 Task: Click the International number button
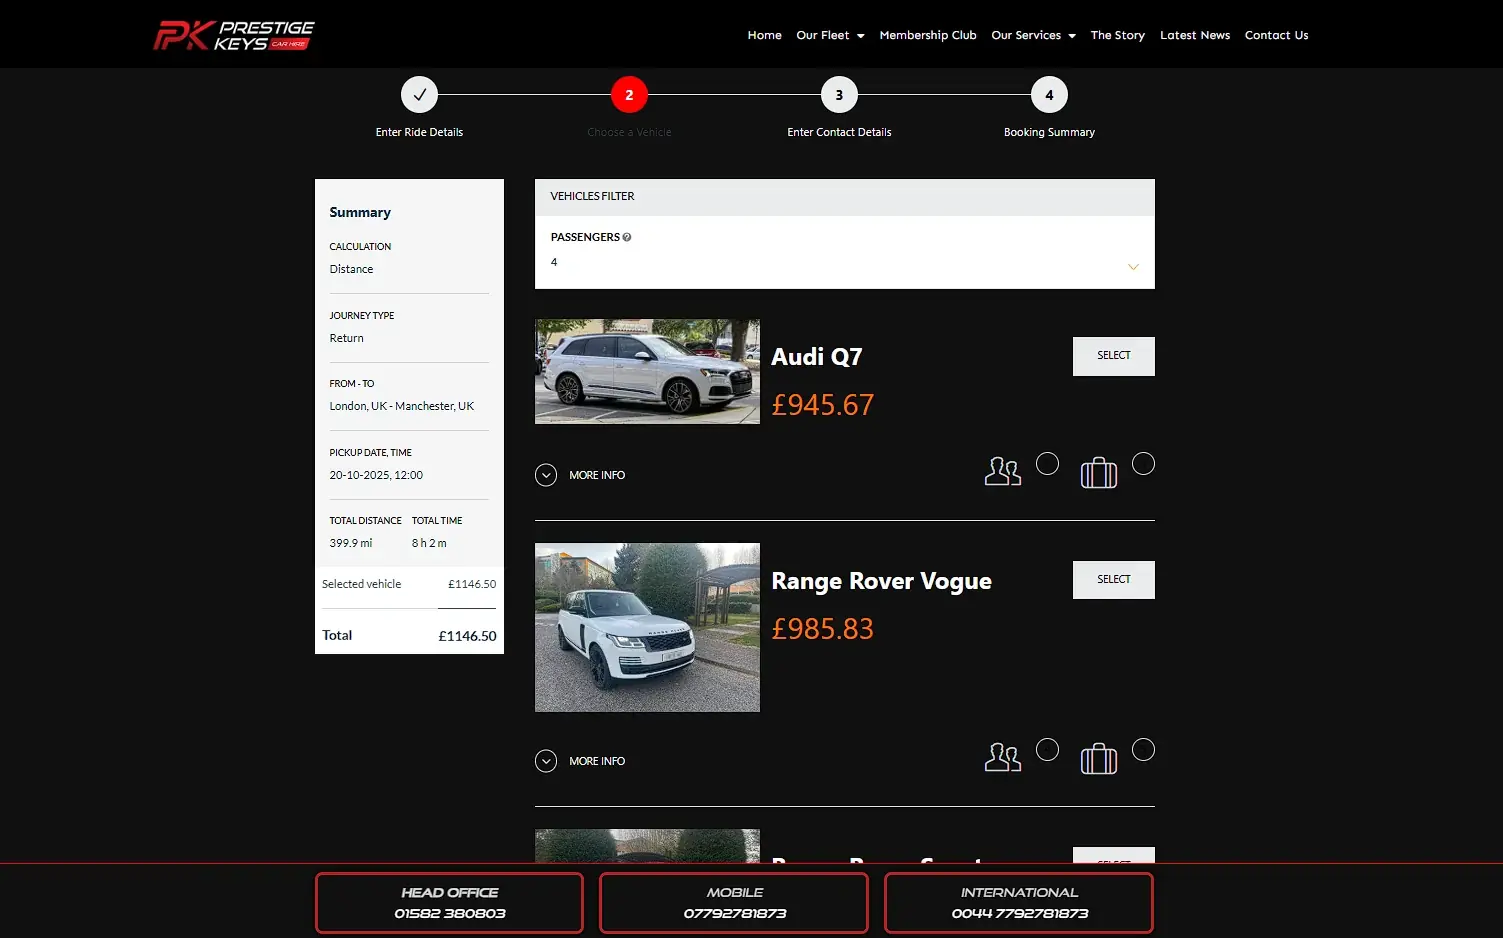[1019, 903]
